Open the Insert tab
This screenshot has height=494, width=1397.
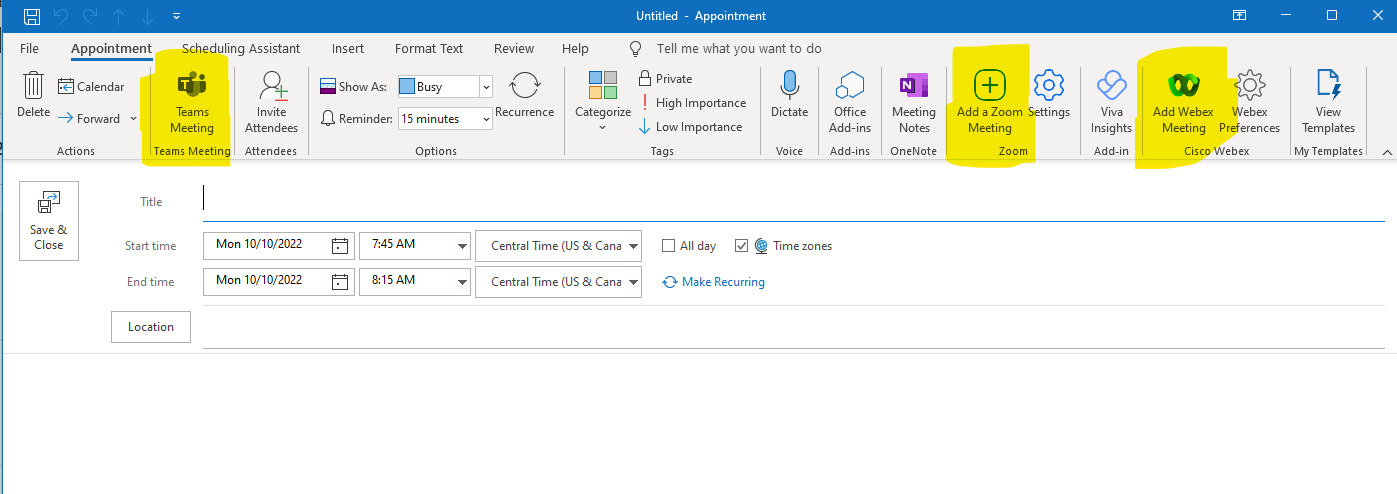pos(348,48)
